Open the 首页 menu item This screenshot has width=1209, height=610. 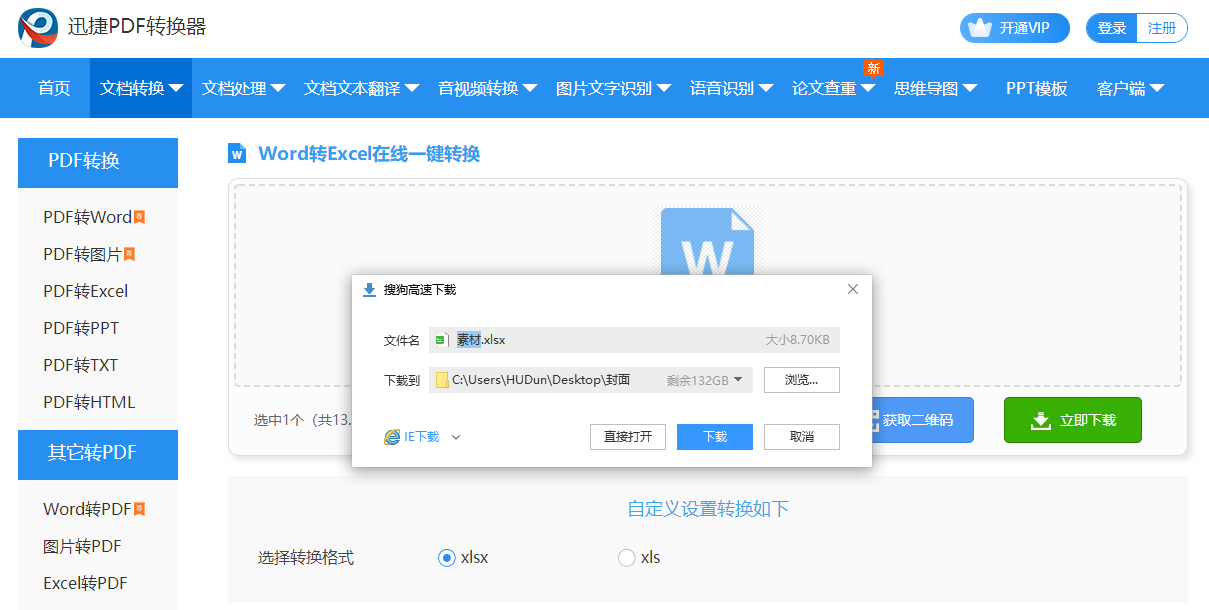(x=54, y=88)
